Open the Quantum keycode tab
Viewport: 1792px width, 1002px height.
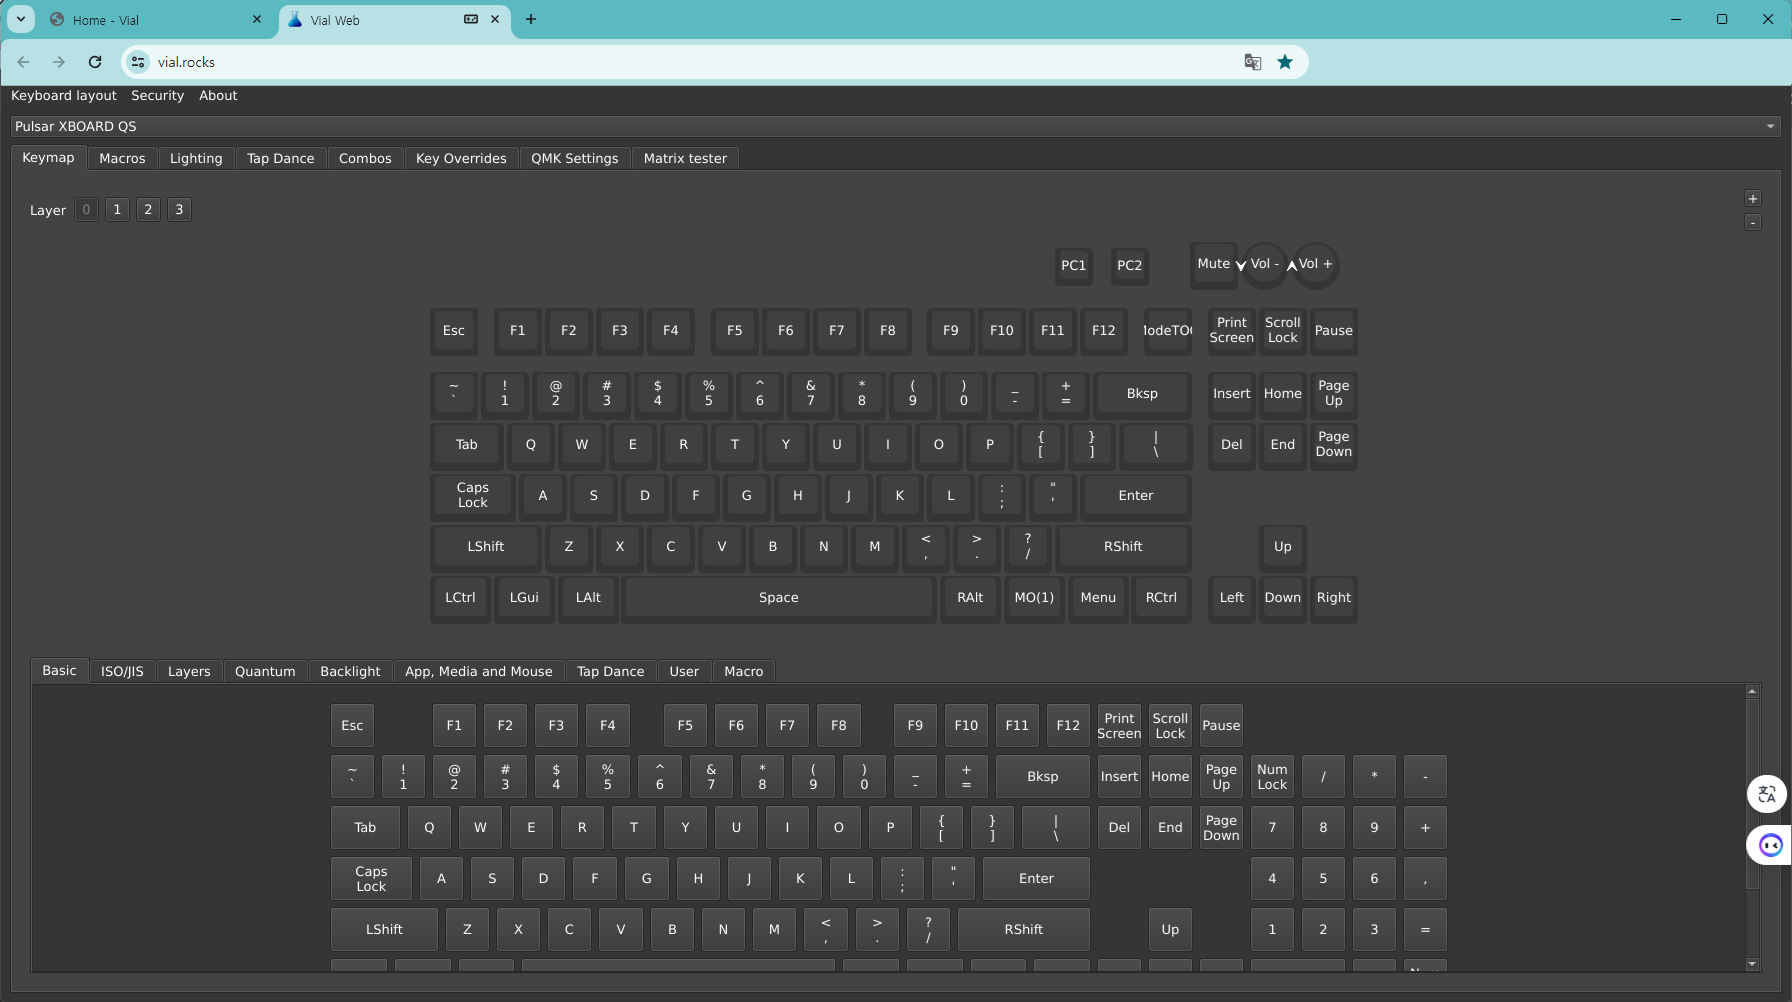point(265,671)
